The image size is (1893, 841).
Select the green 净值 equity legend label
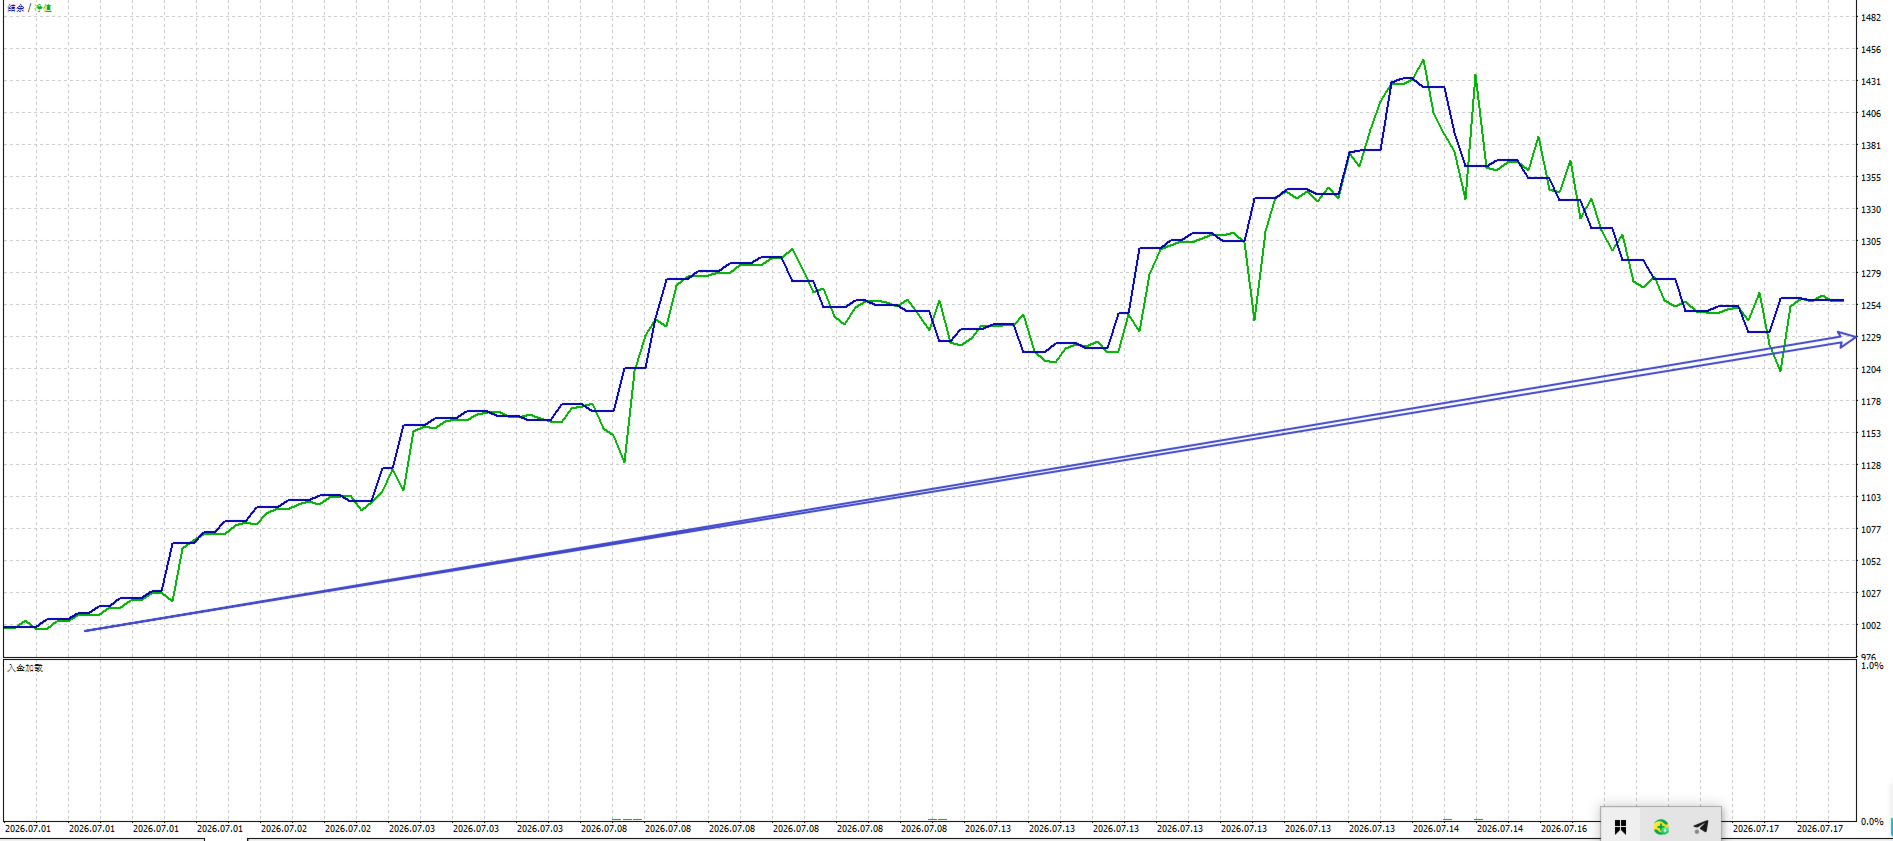pyautogui.click(x=44, y=8)
